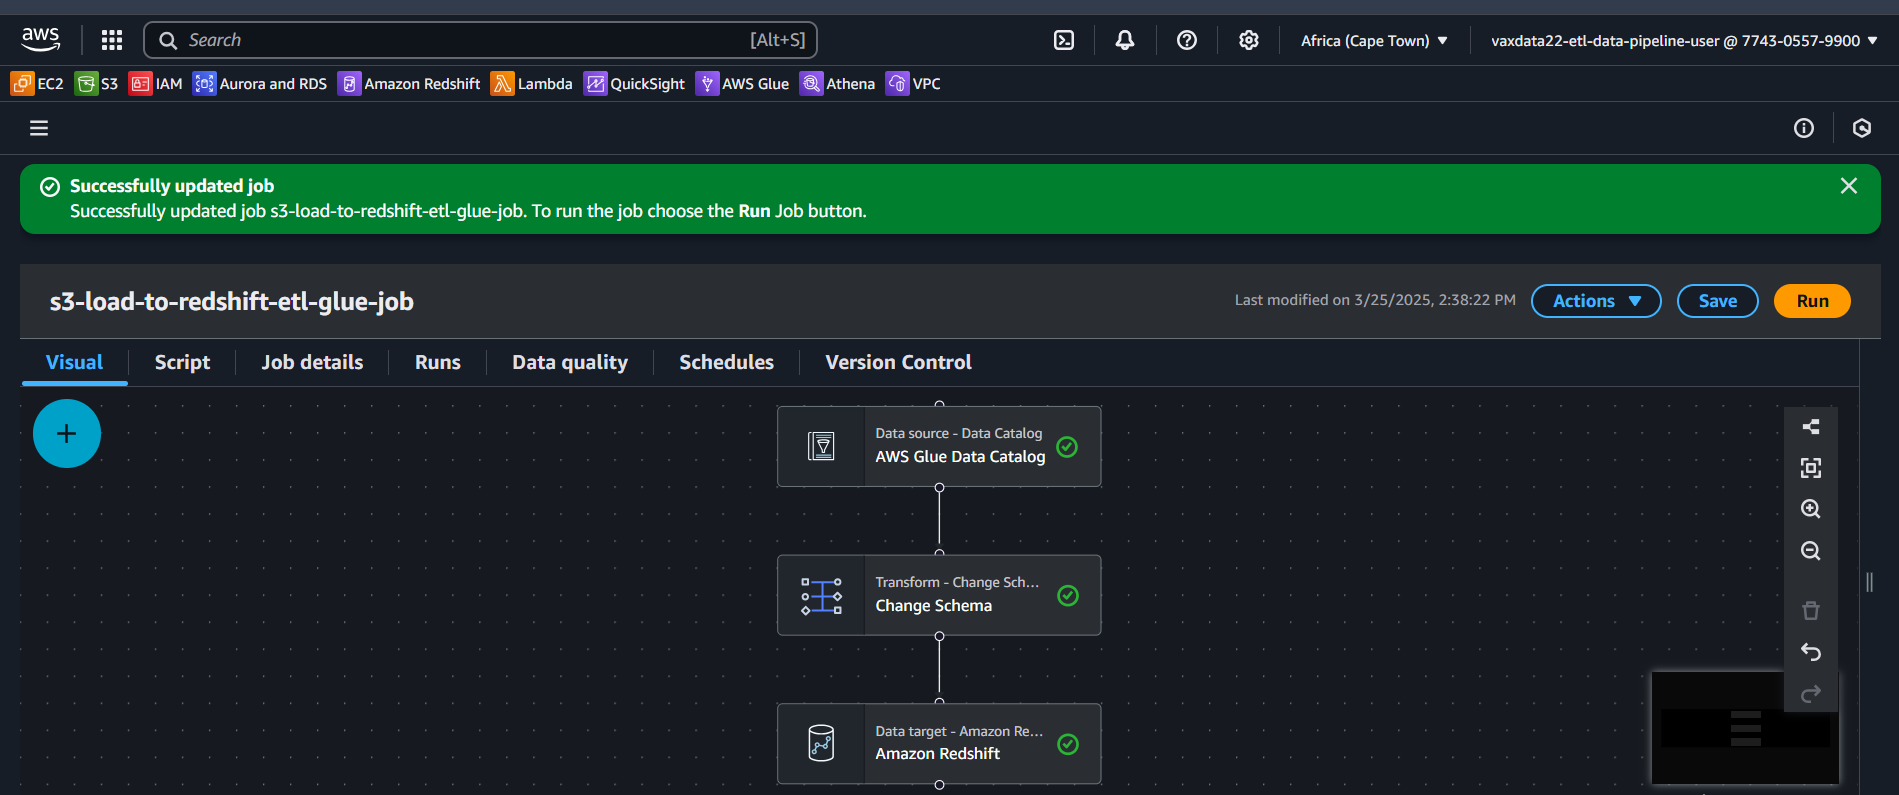Open the Version Control tab

(x=898, y=362)
